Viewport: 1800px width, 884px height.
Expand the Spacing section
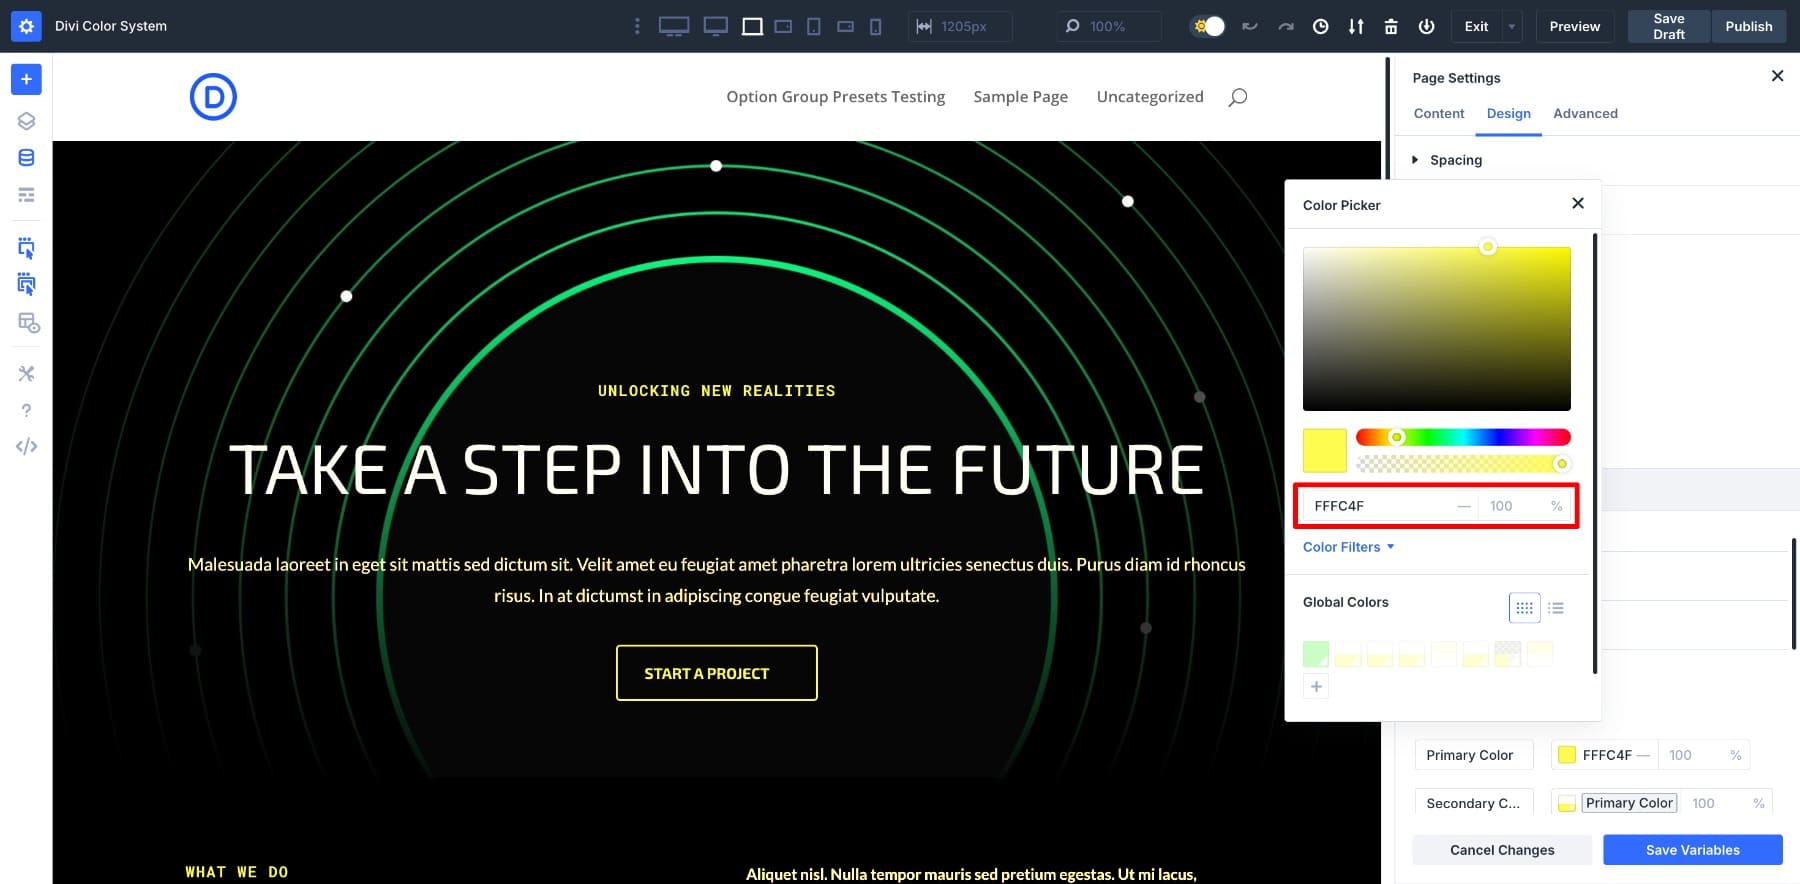1455,160
